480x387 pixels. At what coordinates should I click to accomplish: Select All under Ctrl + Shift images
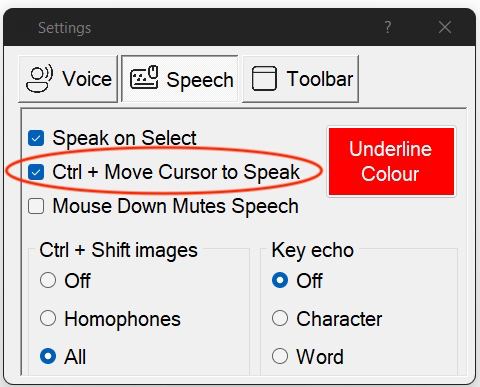click(x=48, y=356)
